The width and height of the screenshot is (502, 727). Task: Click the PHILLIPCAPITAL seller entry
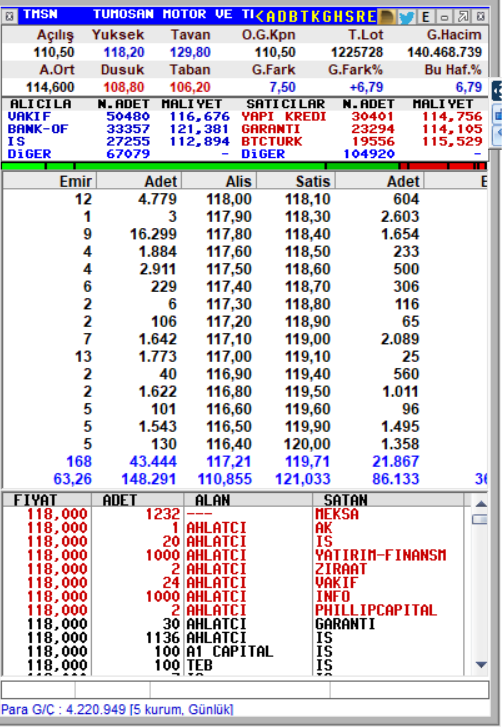click(x=376, y=610)
